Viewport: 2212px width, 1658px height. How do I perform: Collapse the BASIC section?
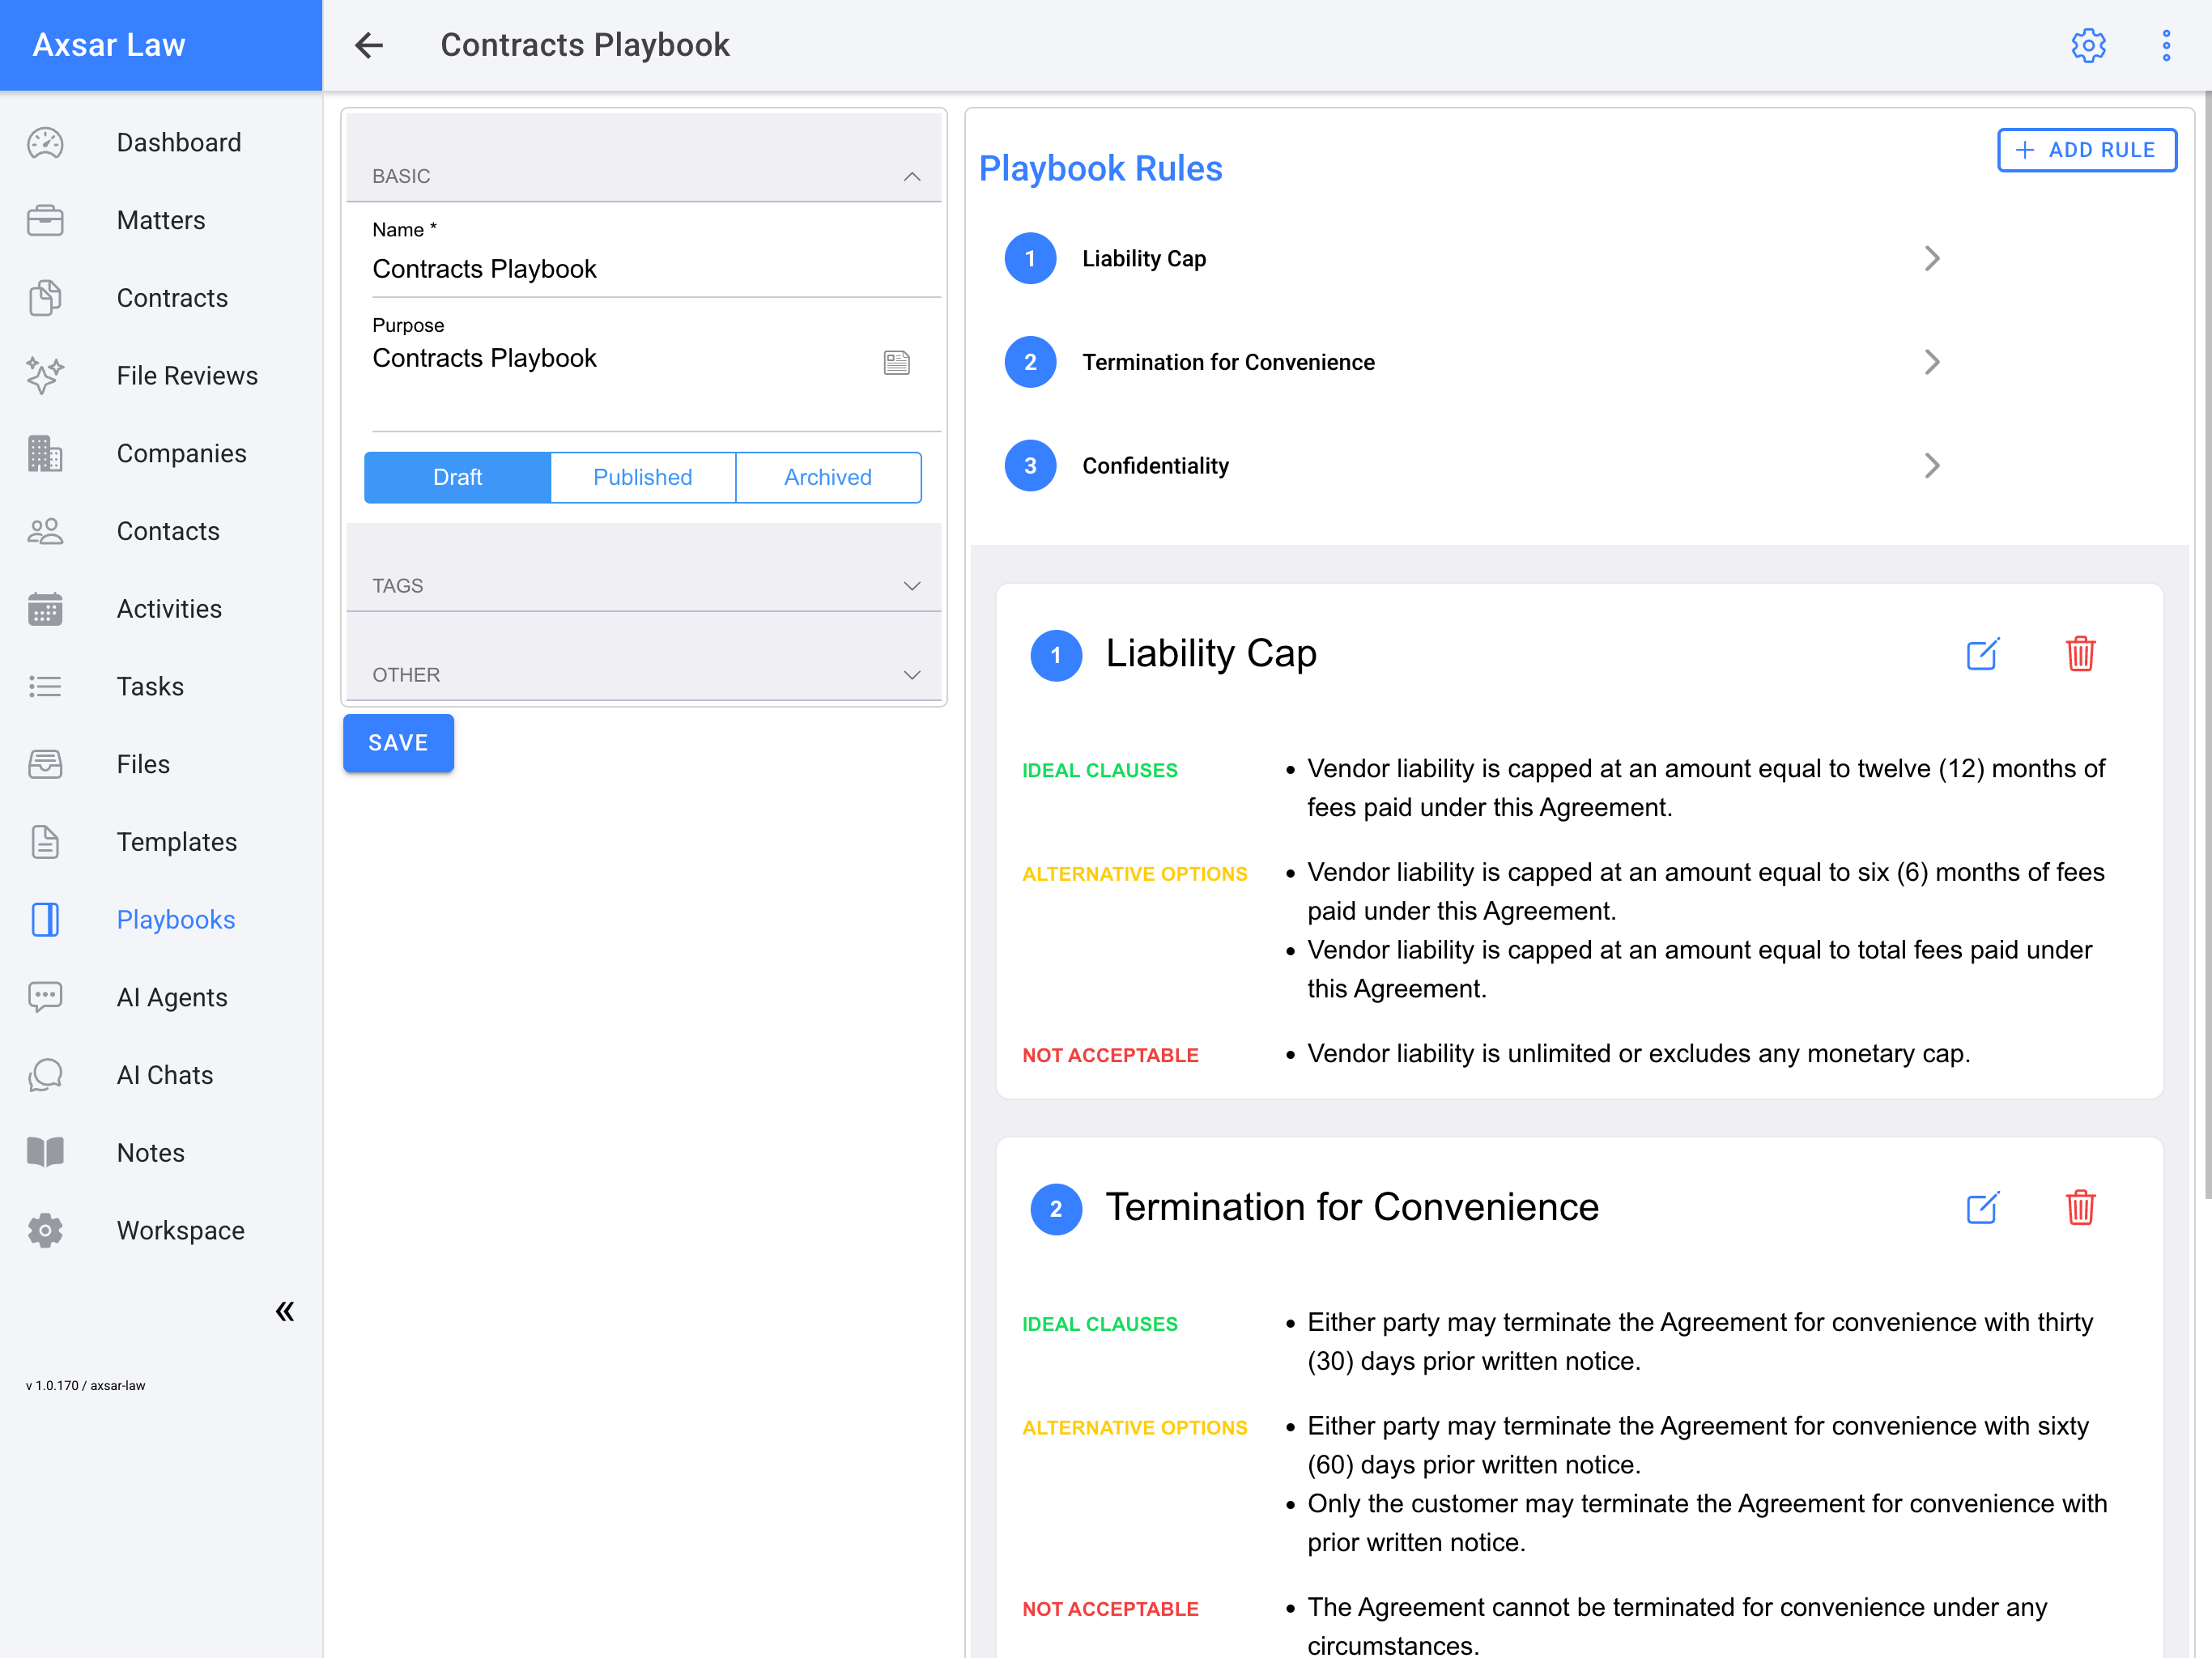(911, 176)
